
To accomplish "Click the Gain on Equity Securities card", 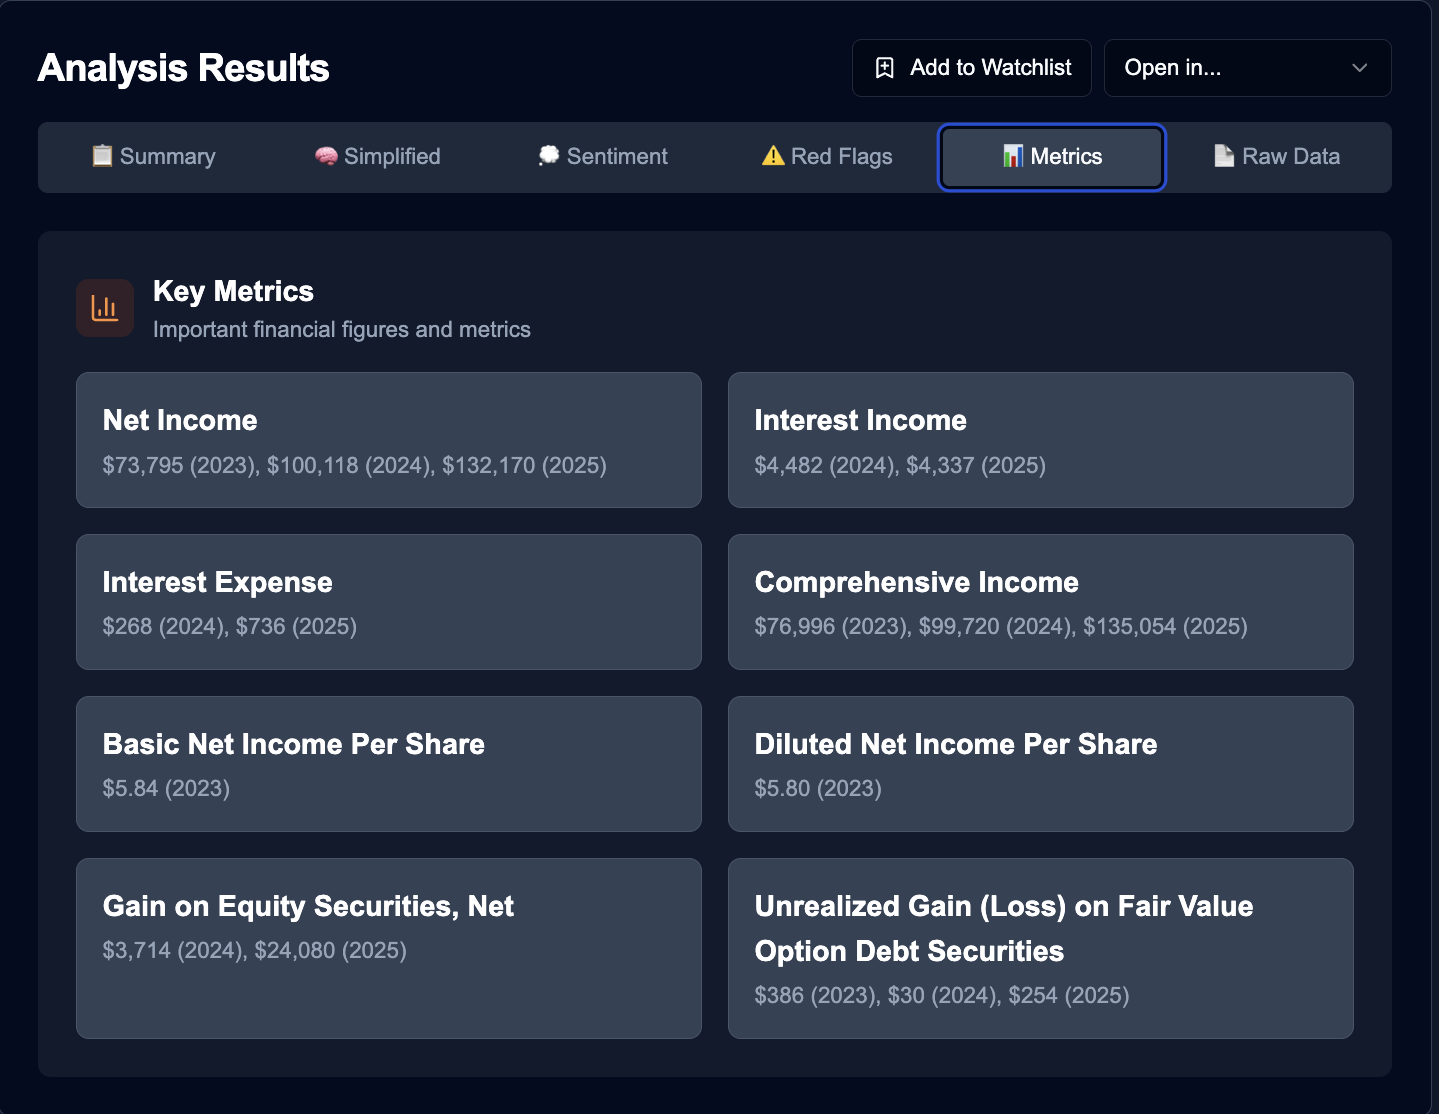I will (388, 948).
